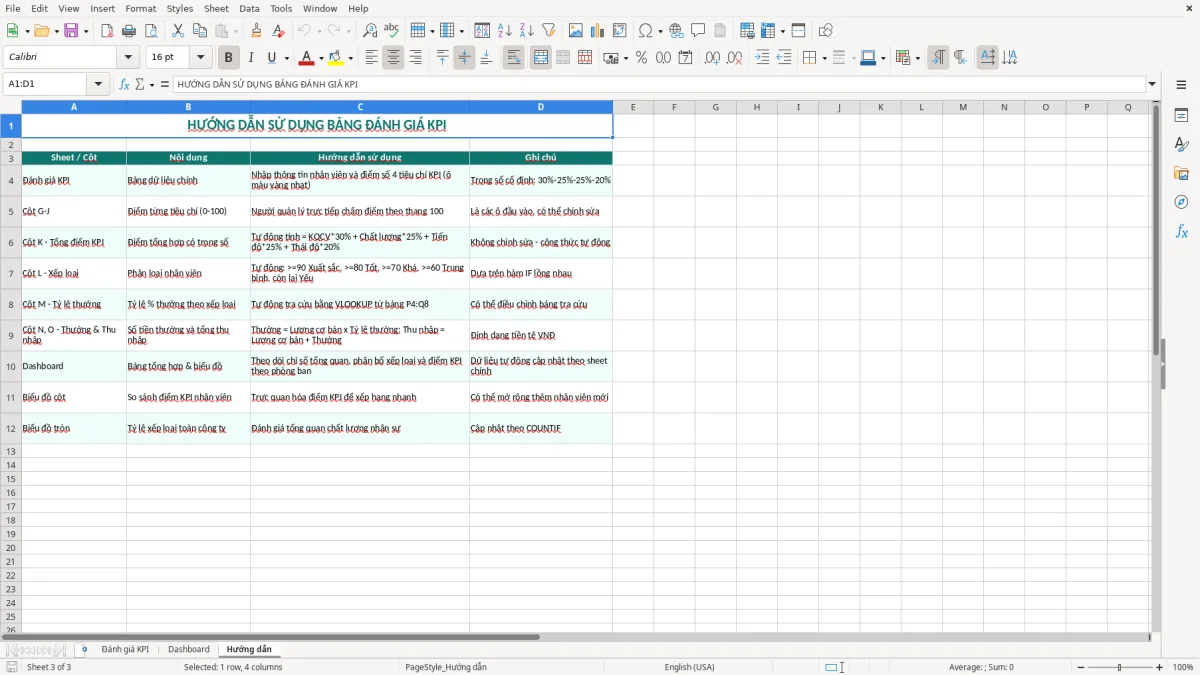1200x675 pixels.
Task: Sort descending
Action: pyautogui.click(x=527, y=31)
